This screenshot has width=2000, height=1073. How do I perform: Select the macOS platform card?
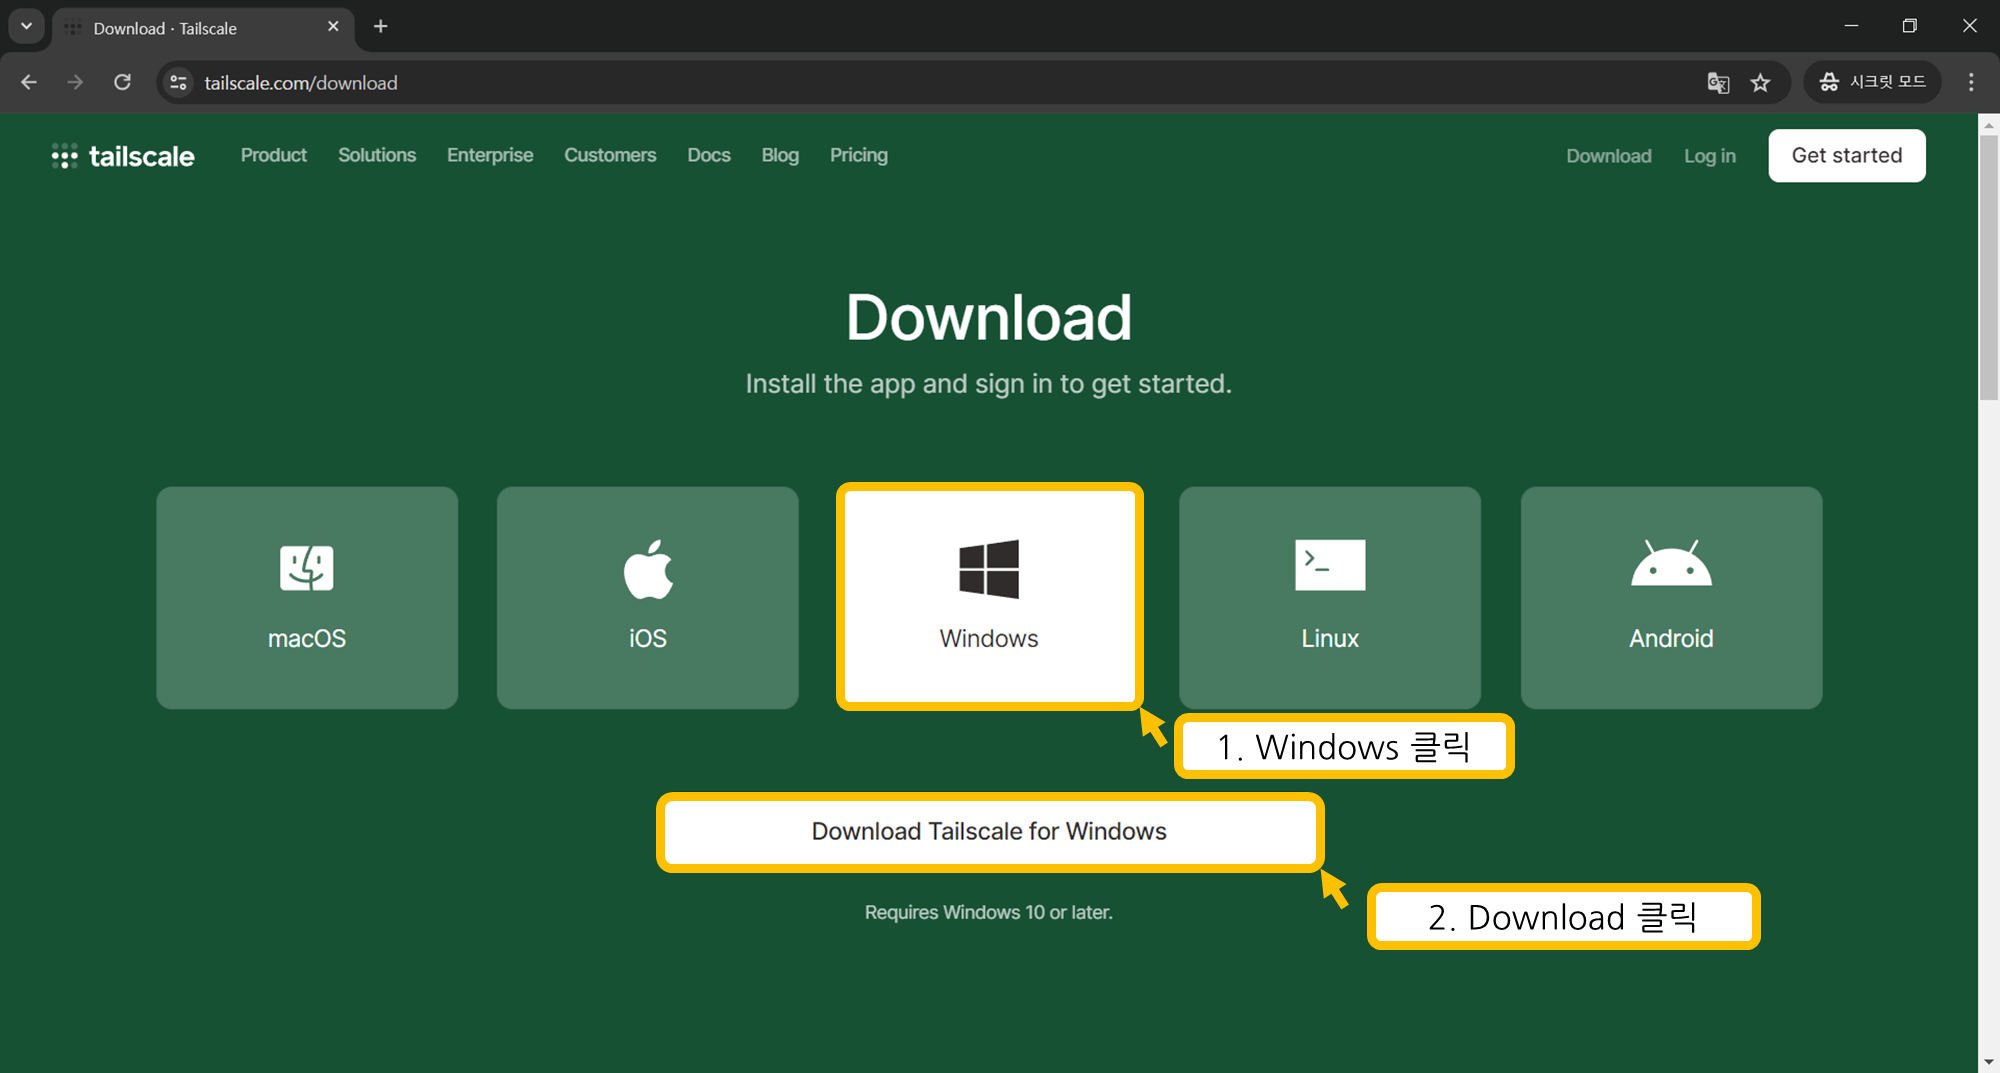click(x=307, y=598)
